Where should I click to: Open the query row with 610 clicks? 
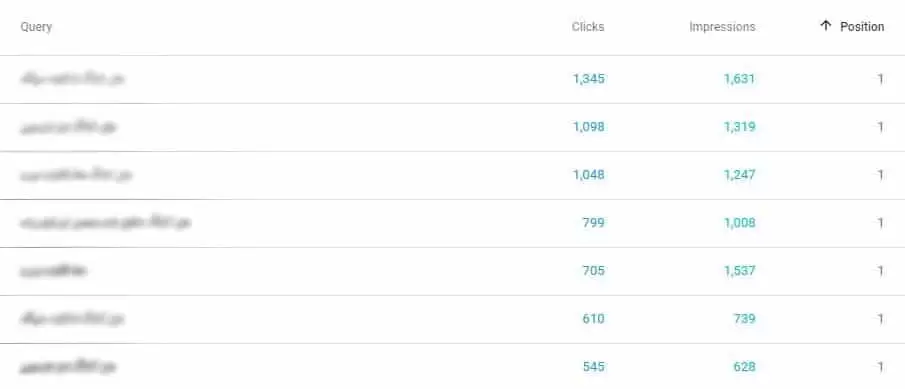pos(452,319)
